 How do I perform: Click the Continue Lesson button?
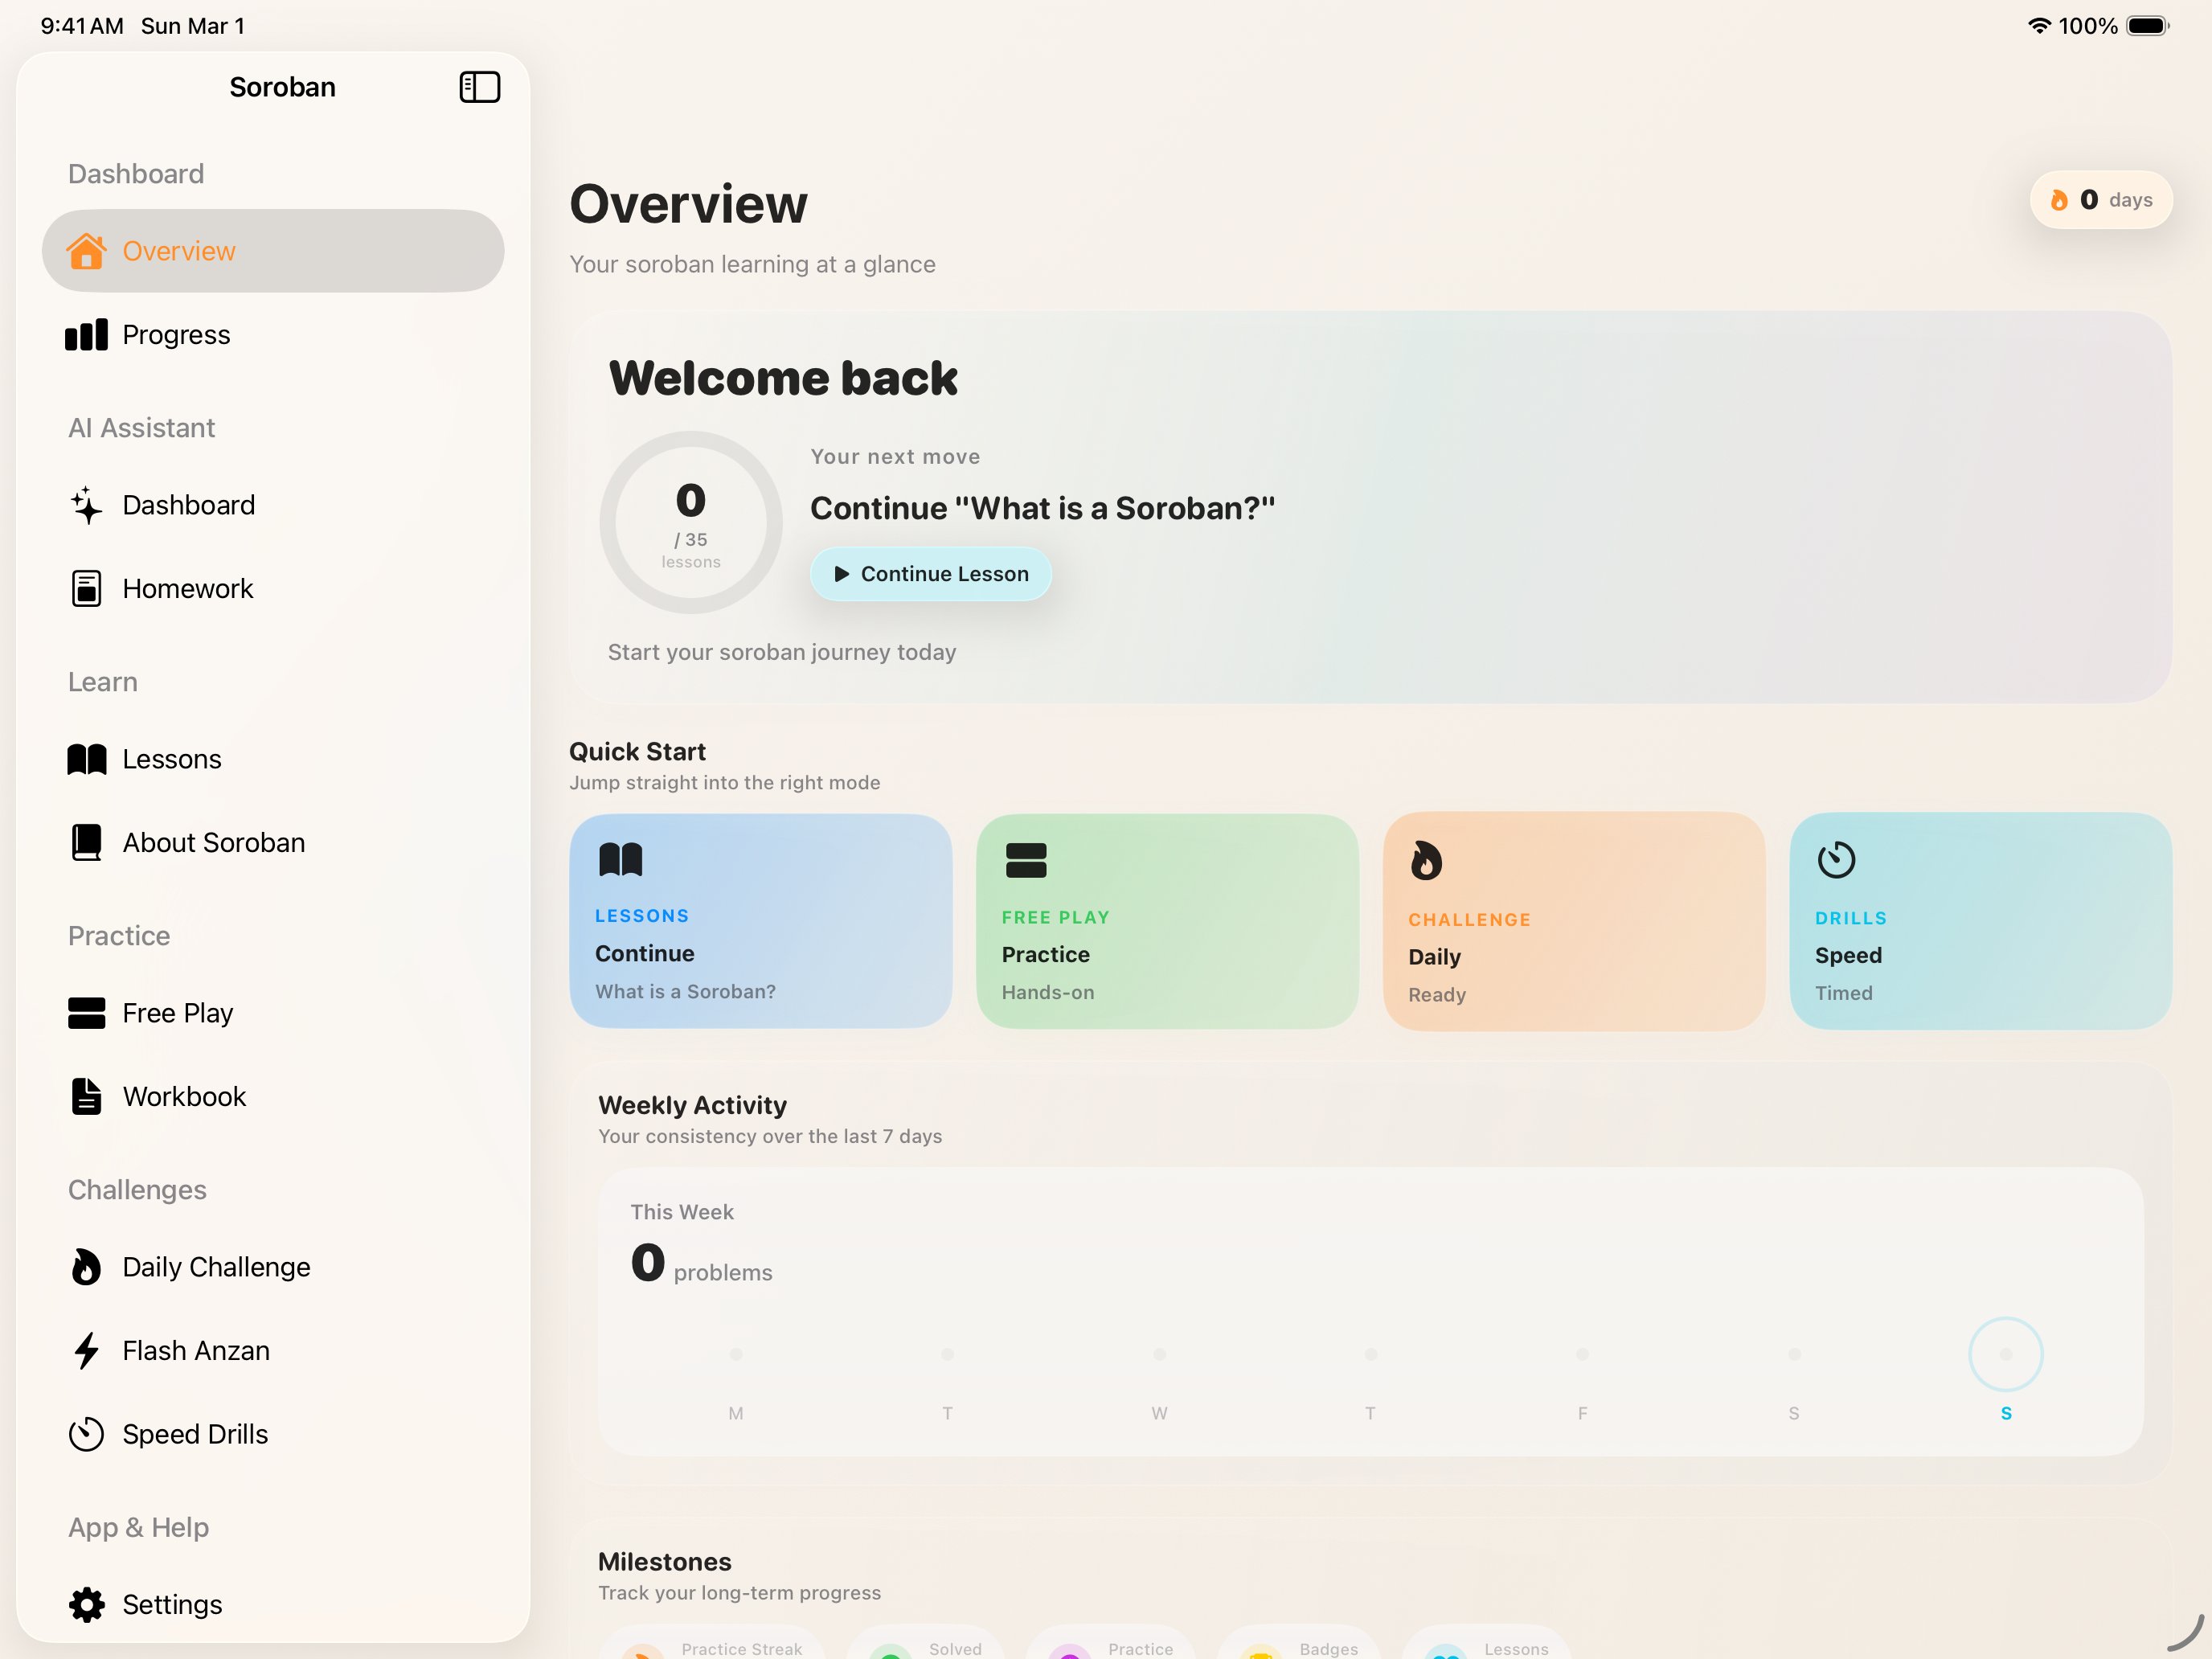(x=930, y=574)
